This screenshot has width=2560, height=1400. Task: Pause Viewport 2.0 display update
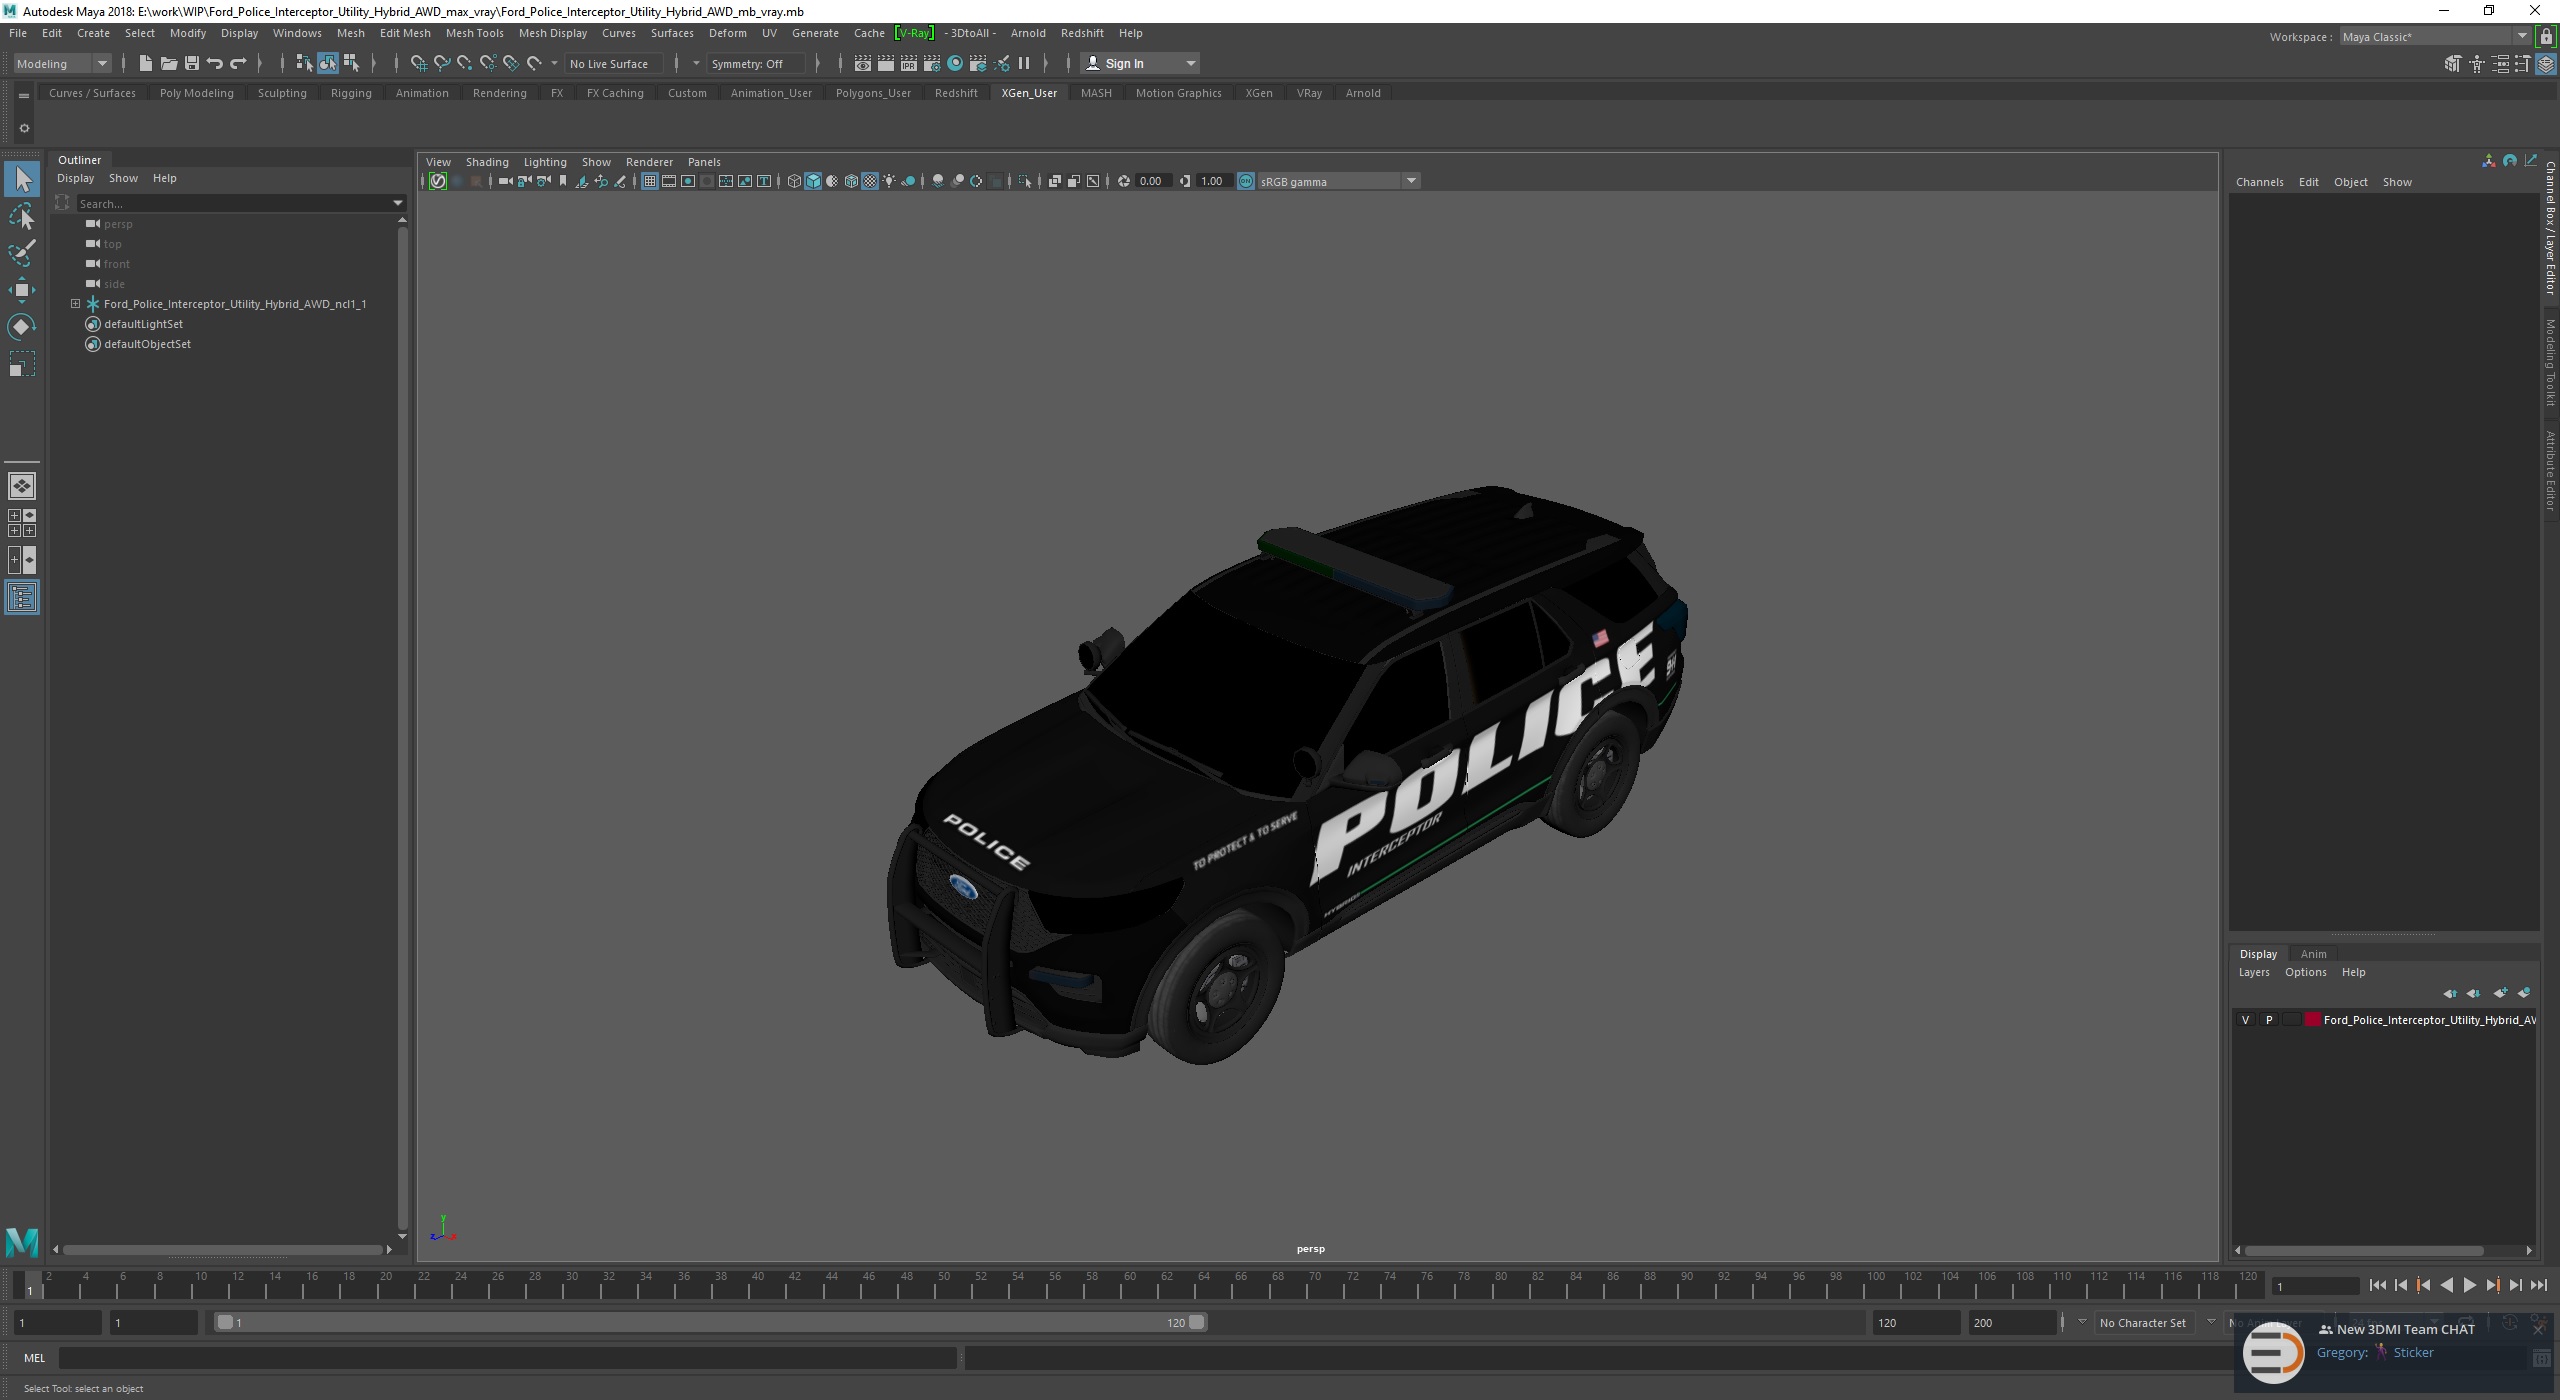1024,63
